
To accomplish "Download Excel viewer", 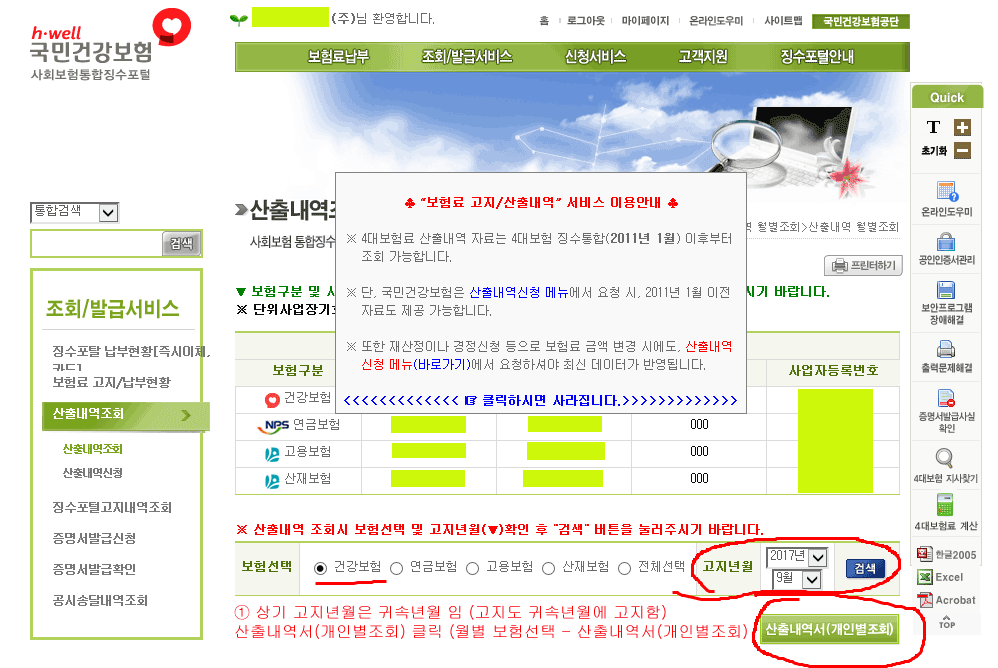I will [x=940, y=577].
